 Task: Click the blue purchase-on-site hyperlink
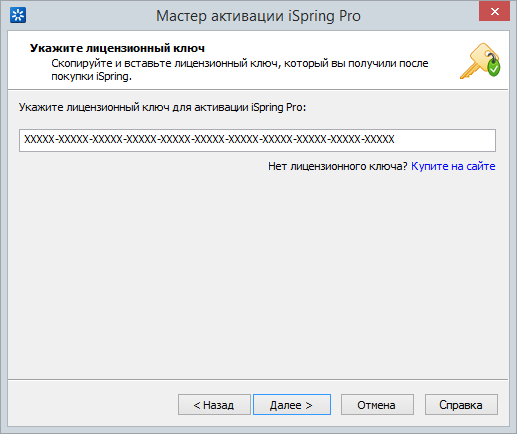tap(453, 166)
